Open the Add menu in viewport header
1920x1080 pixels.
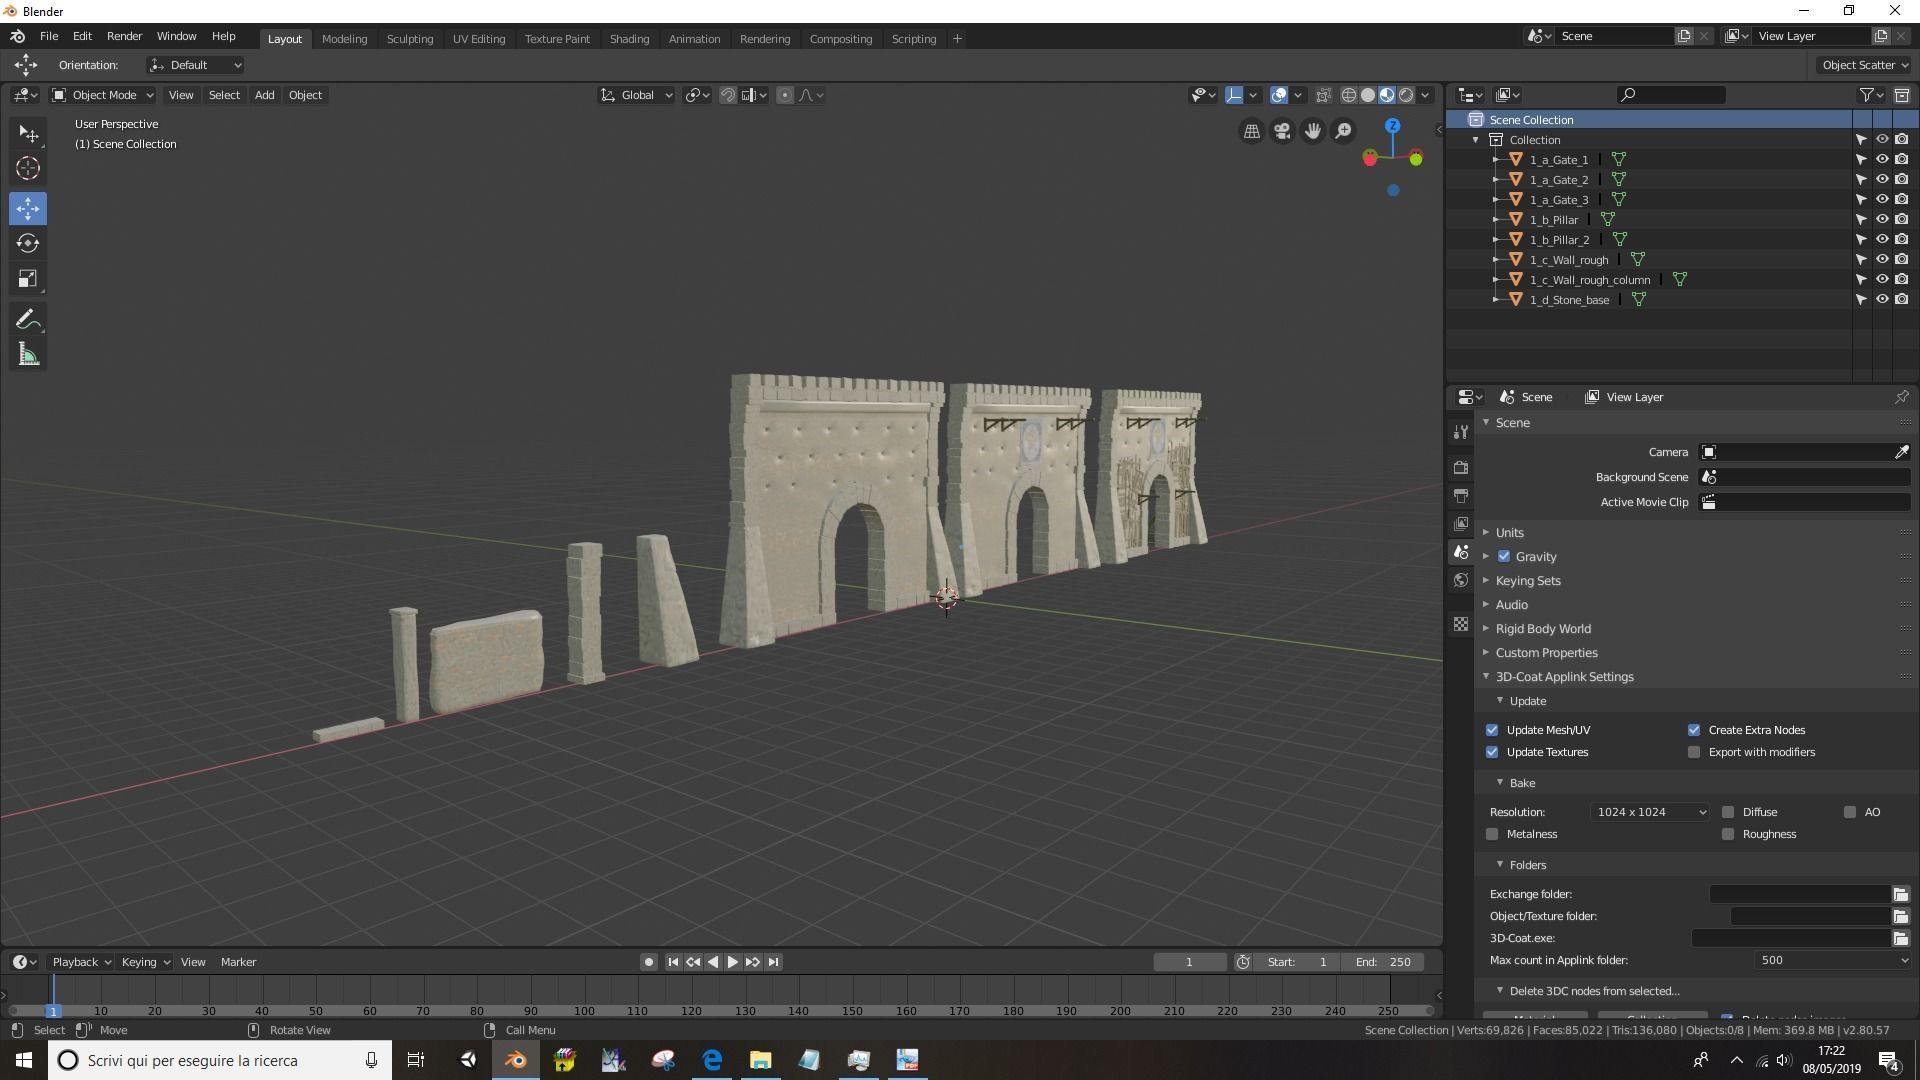tap(264, 95)
